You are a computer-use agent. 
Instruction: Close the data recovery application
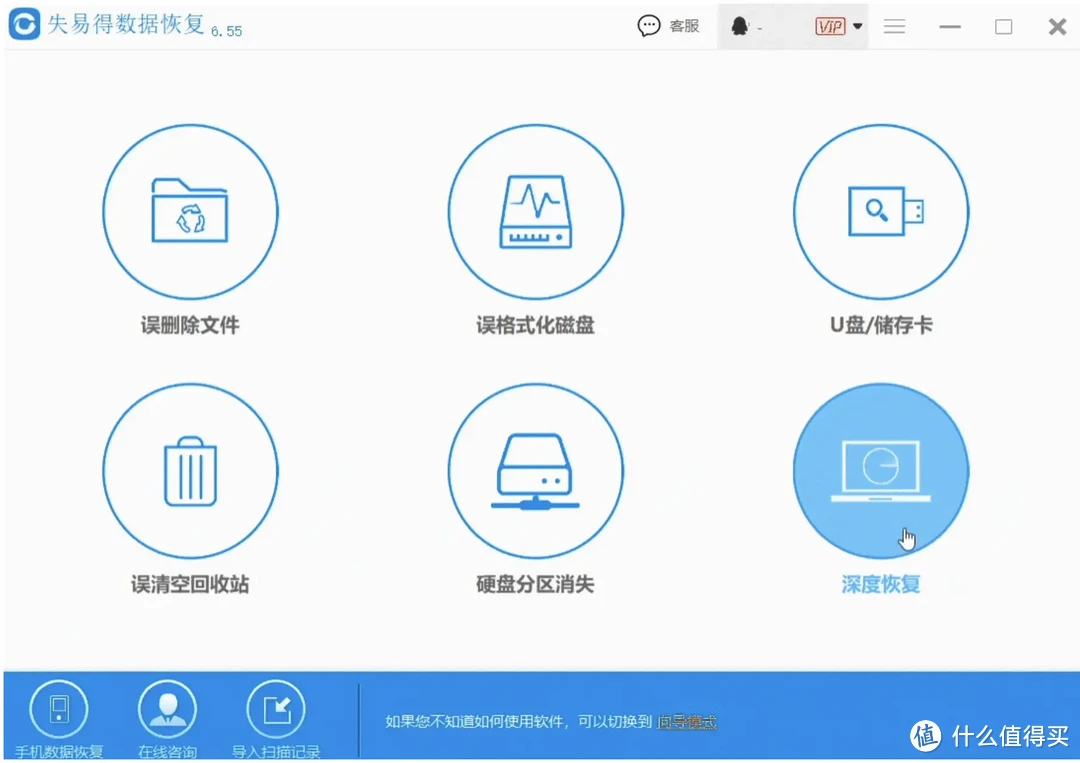click(1057, 26)
